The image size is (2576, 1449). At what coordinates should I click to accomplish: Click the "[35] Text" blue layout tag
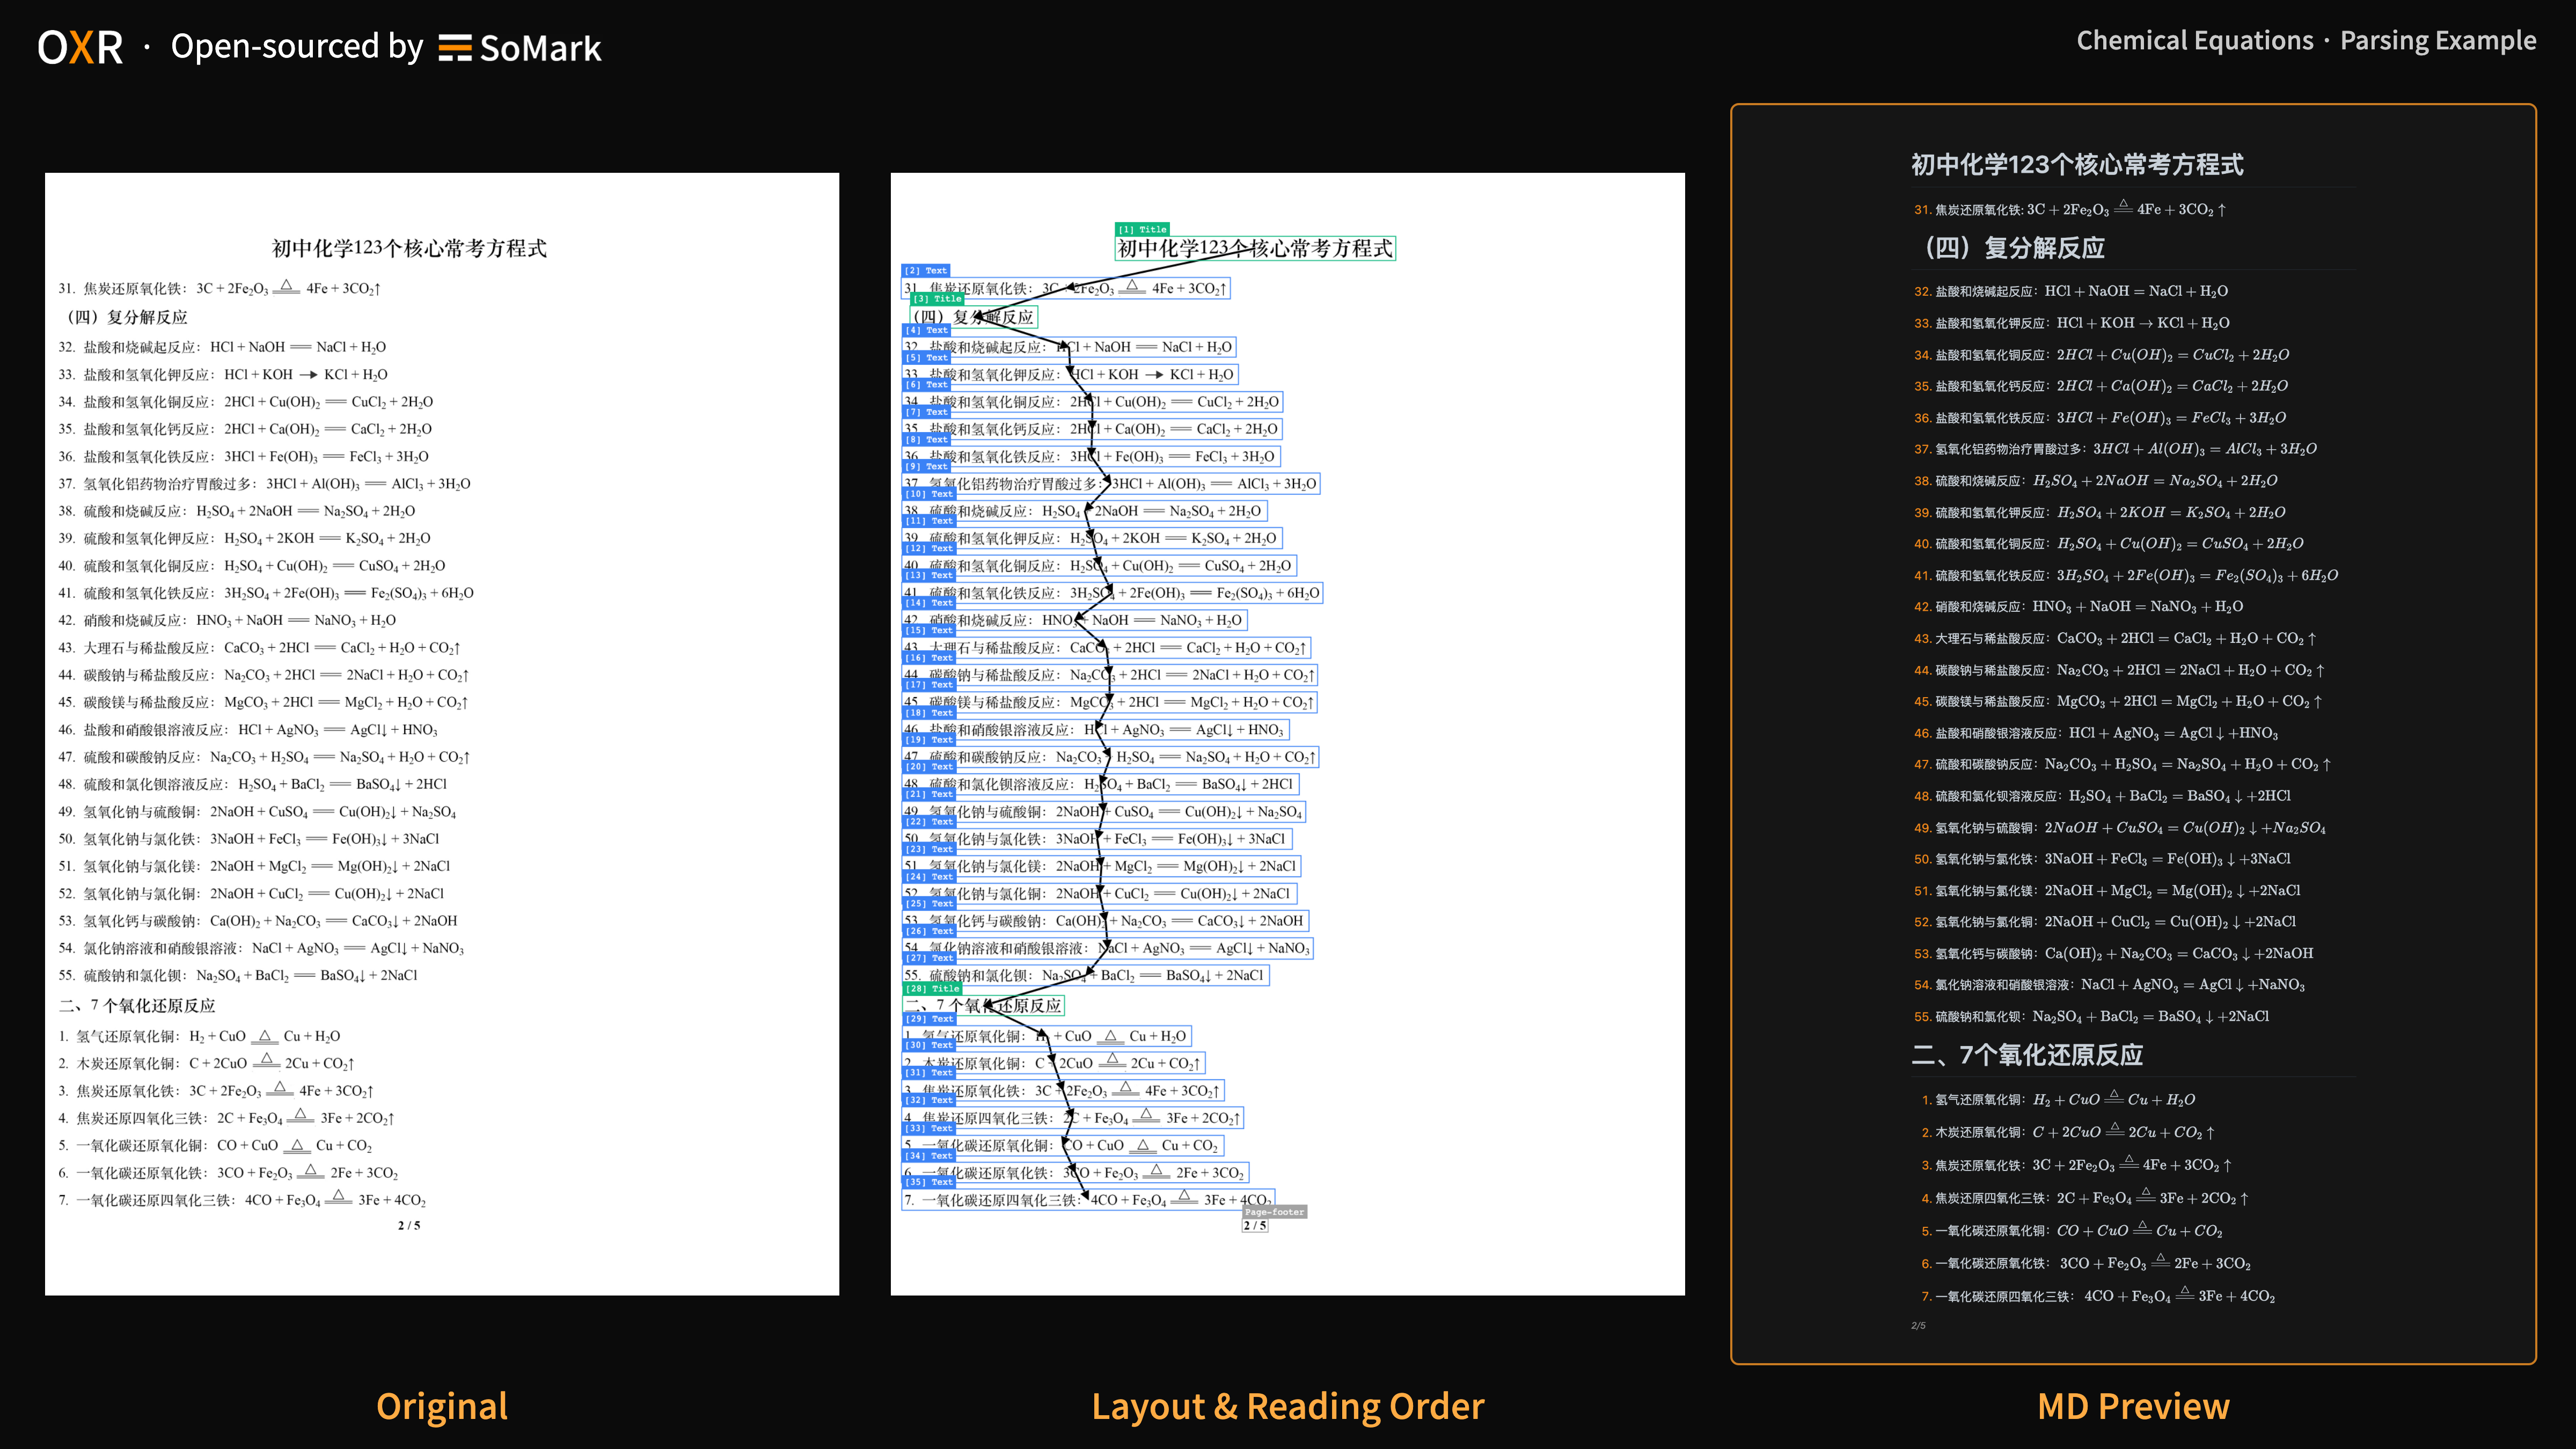click(929, 1182)
